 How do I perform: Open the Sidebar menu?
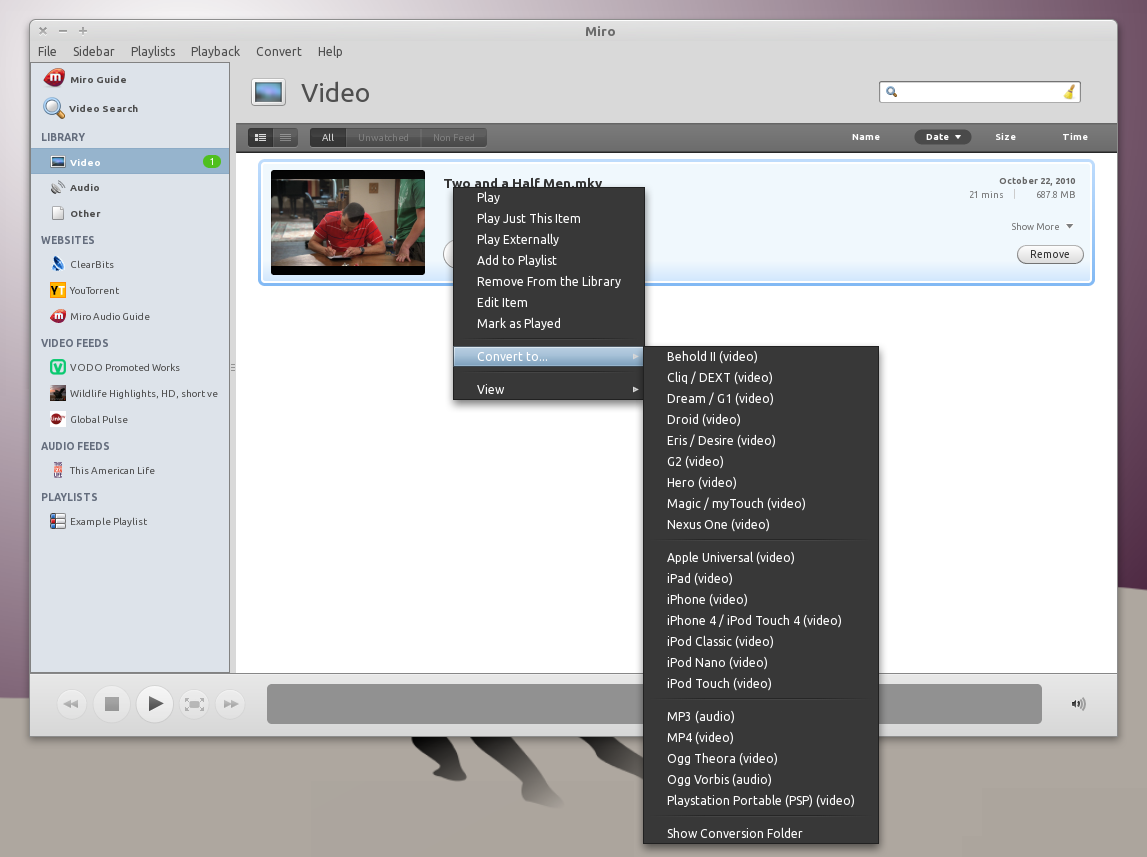pos(94,51)
